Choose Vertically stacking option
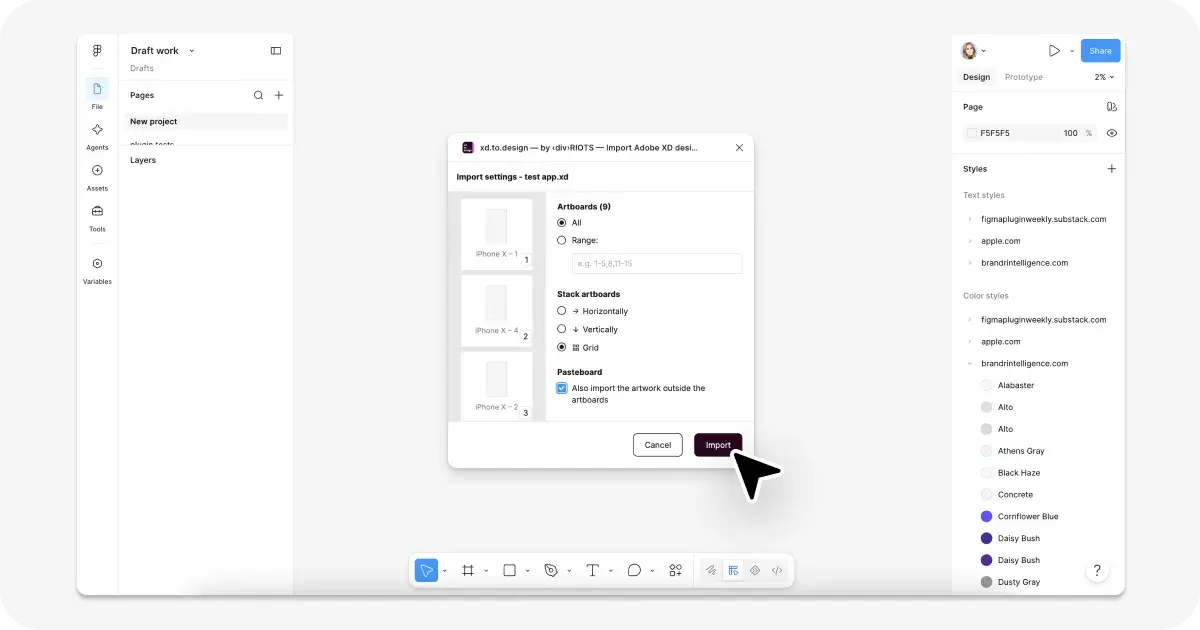The height and width of the screenshot is (630, 1200). (x=562, y=329)
